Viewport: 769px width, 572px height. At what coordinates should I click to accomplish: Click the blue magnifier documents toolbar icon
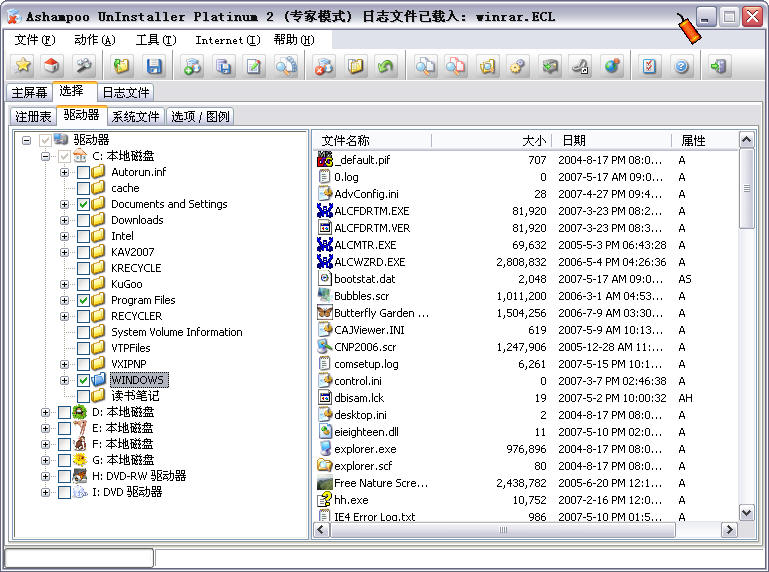click(425, 66)
